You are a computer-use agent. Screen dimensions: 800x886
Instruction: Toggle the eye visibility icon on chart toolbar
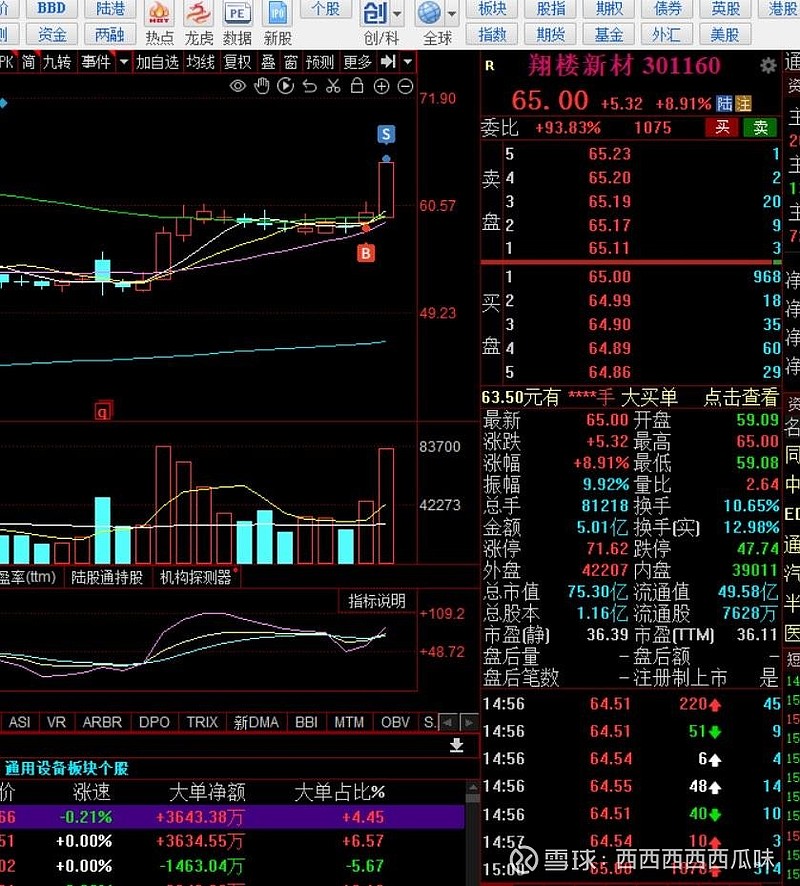point(238,86)
